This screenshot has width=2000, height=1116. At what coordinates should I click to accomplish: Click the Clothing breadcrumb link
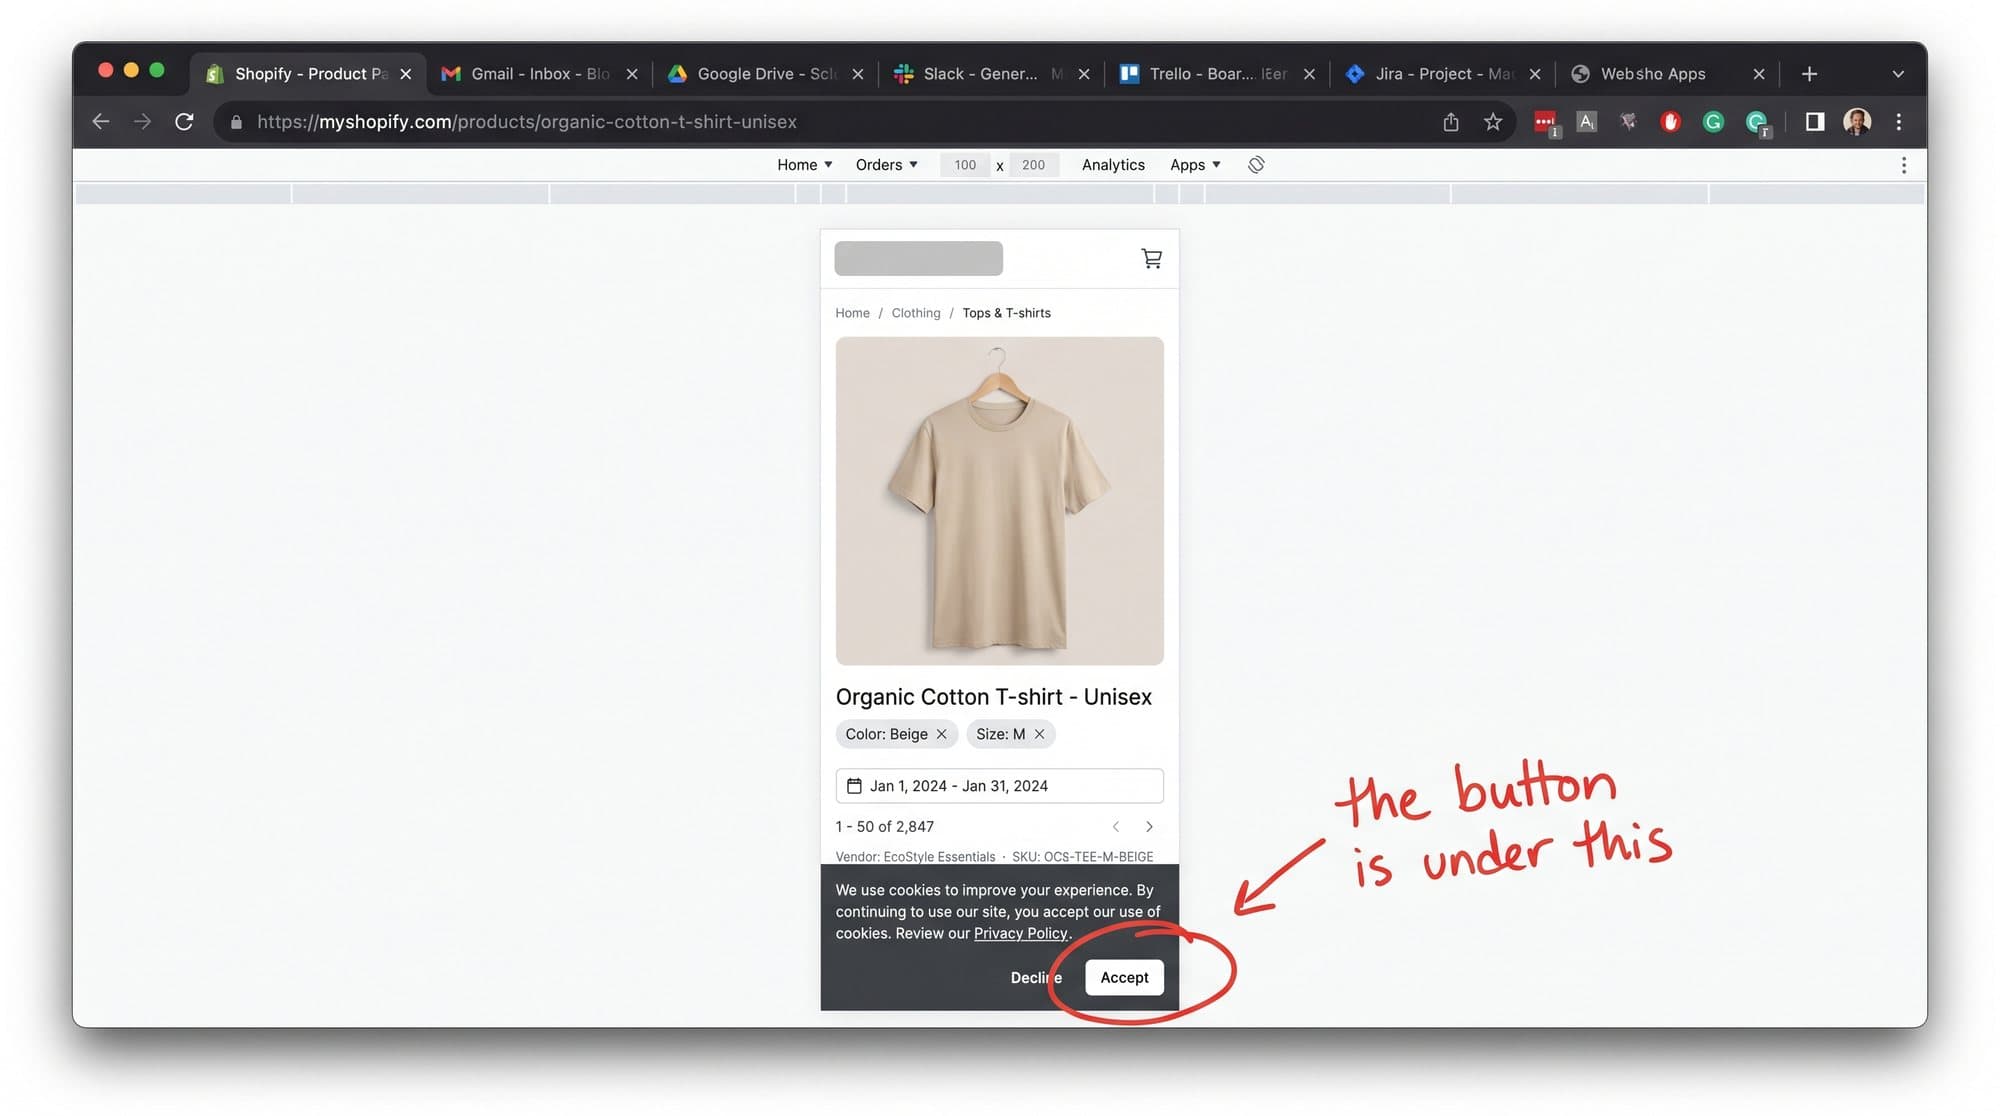916,313
